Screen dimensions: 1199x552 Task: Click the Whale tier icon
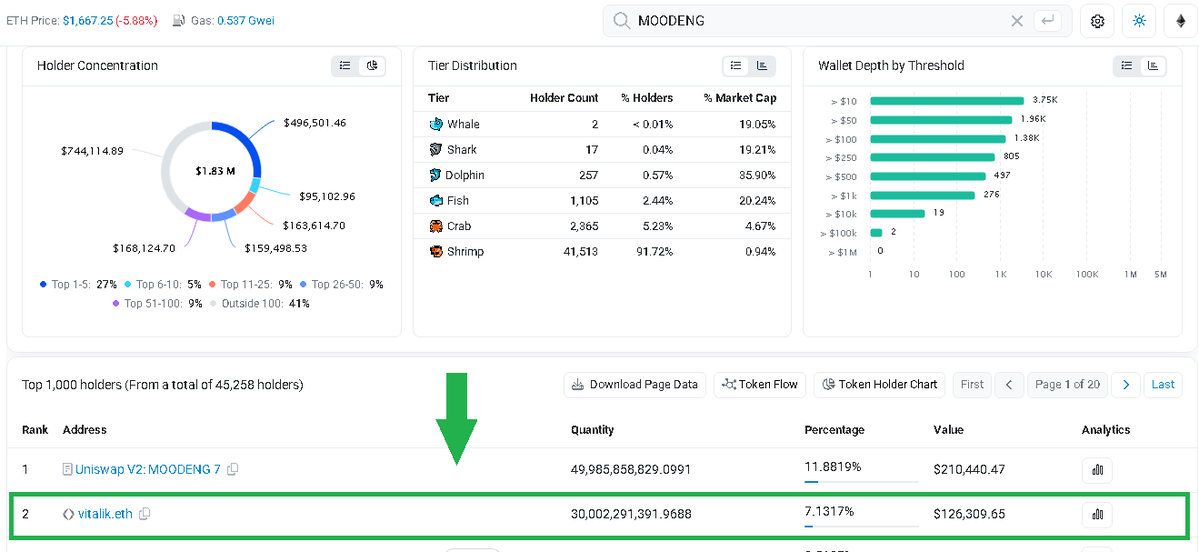coord(436,124)
